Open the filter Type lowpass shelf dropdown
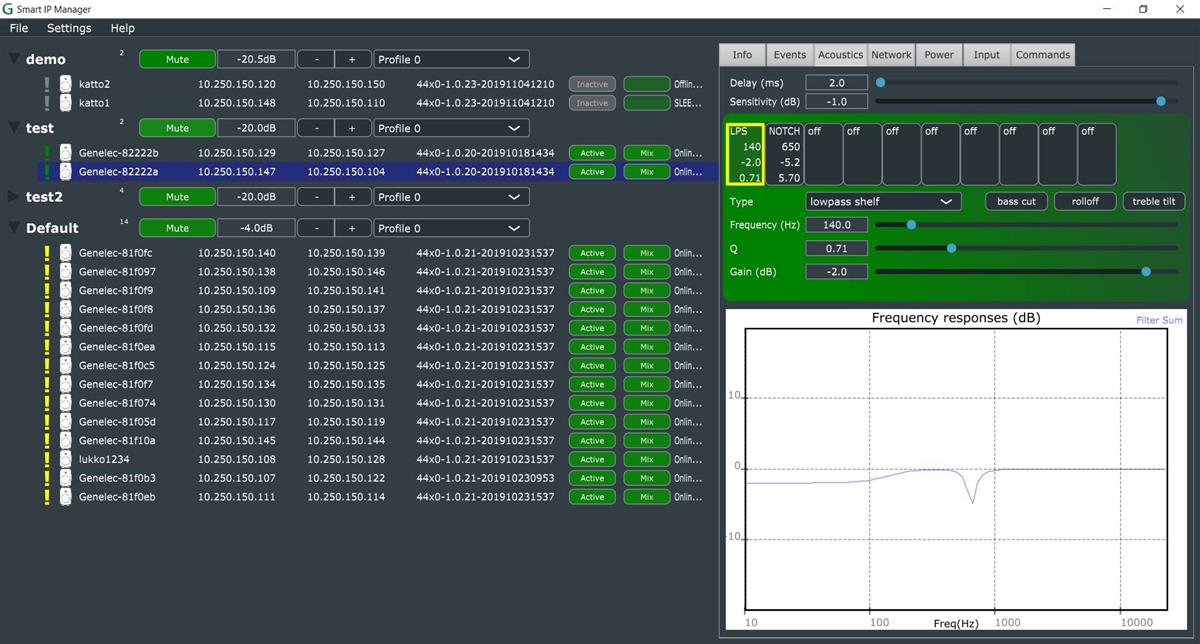 pyautogui.click(x=883, y=202)
